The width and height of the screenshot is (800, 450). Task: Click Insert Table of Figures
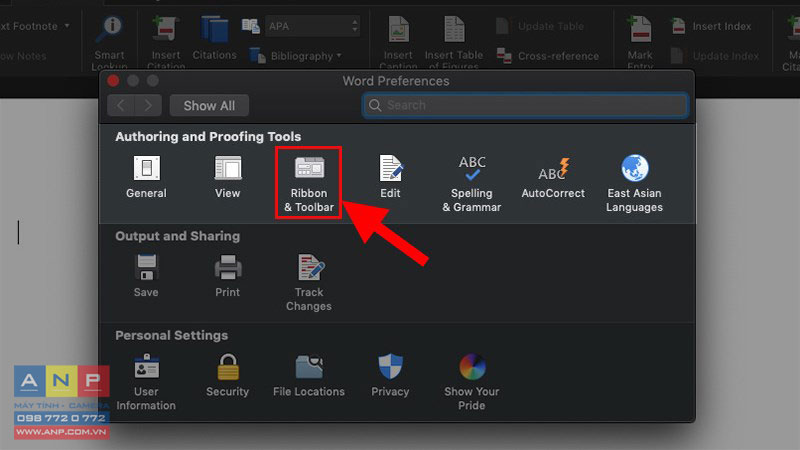454,42
